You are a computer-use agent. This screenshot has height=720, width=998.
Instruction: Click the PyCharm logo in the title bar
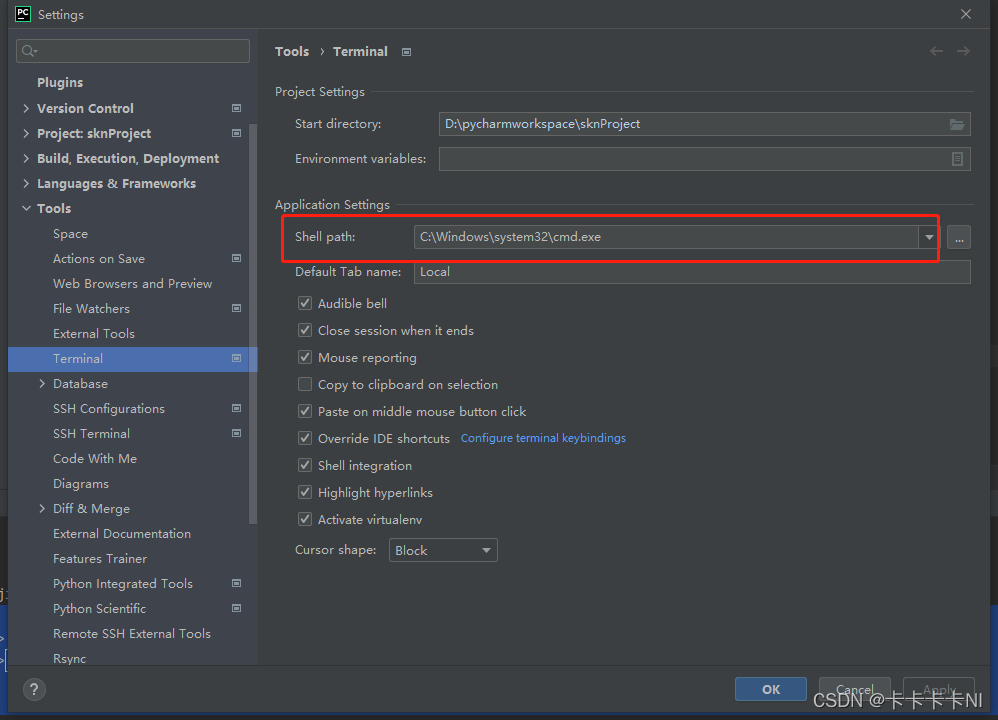pyautogui.click(x=21, y=14)
